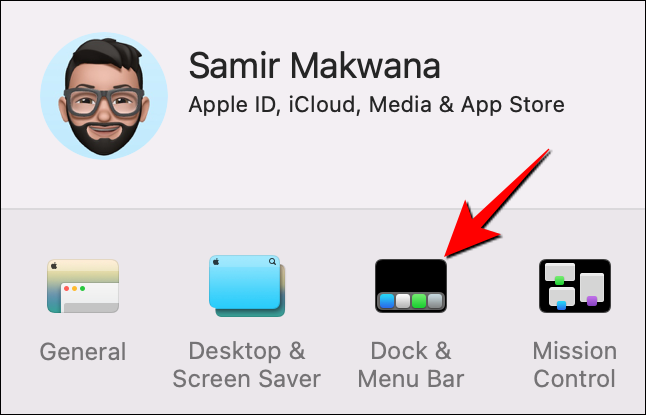Click the 'Menu Bar' line of text
Viewport: 646px width, 415px height.
click(x=411, y=379)
